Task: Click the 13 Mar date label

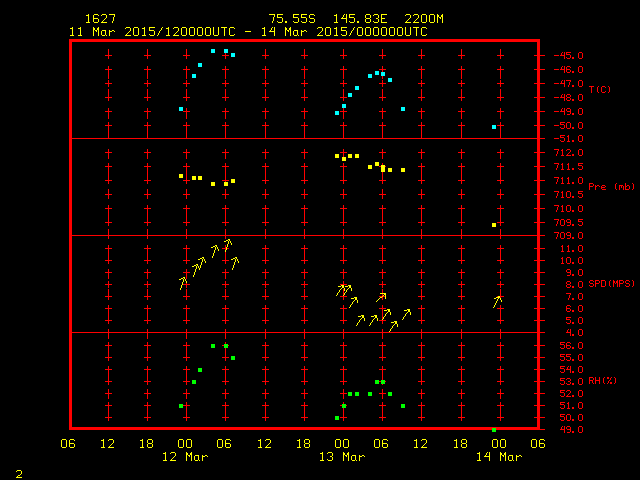Action: pos(342,457)
